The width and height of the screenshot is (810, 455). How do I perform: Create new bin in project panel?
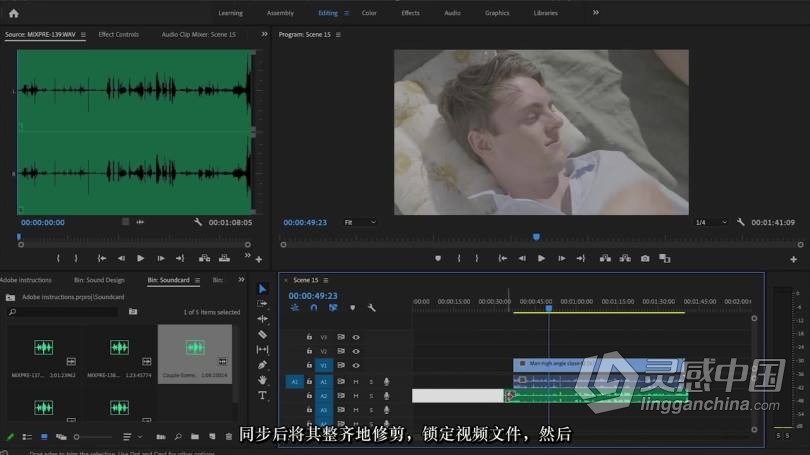coord(195,437)
